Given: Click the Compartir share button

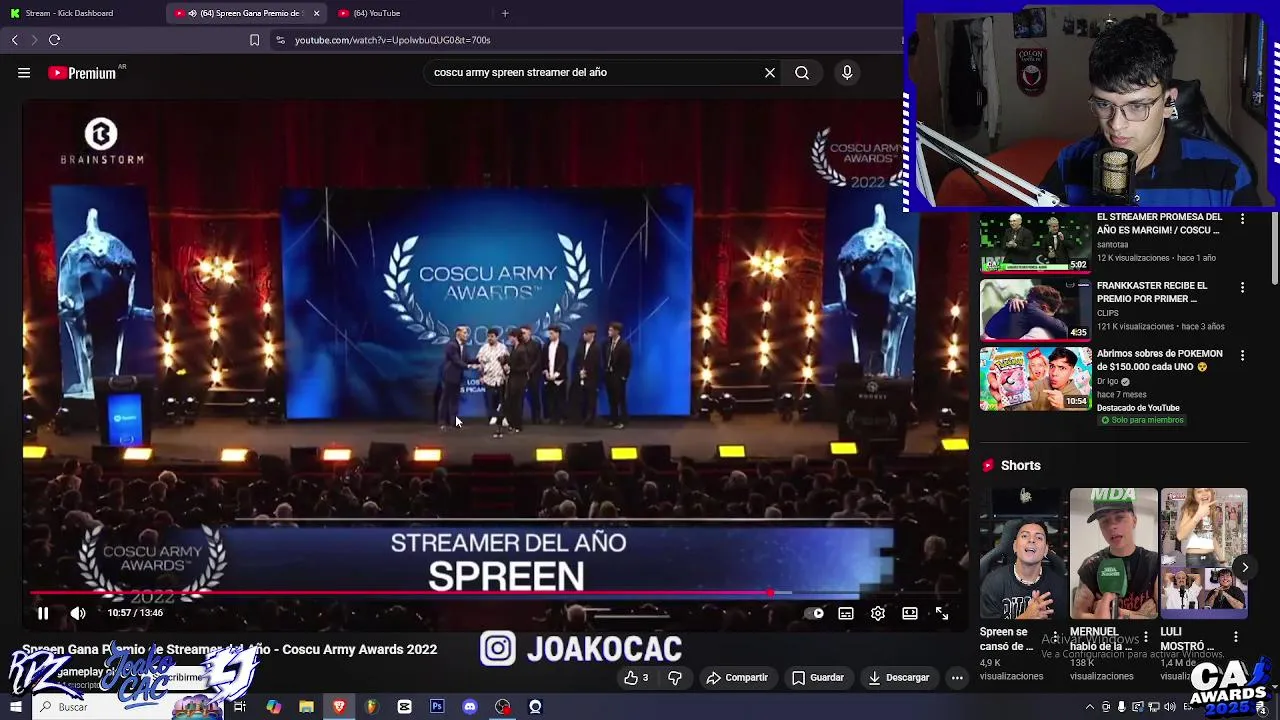Looking at the screenshot, I should point(737,677).
